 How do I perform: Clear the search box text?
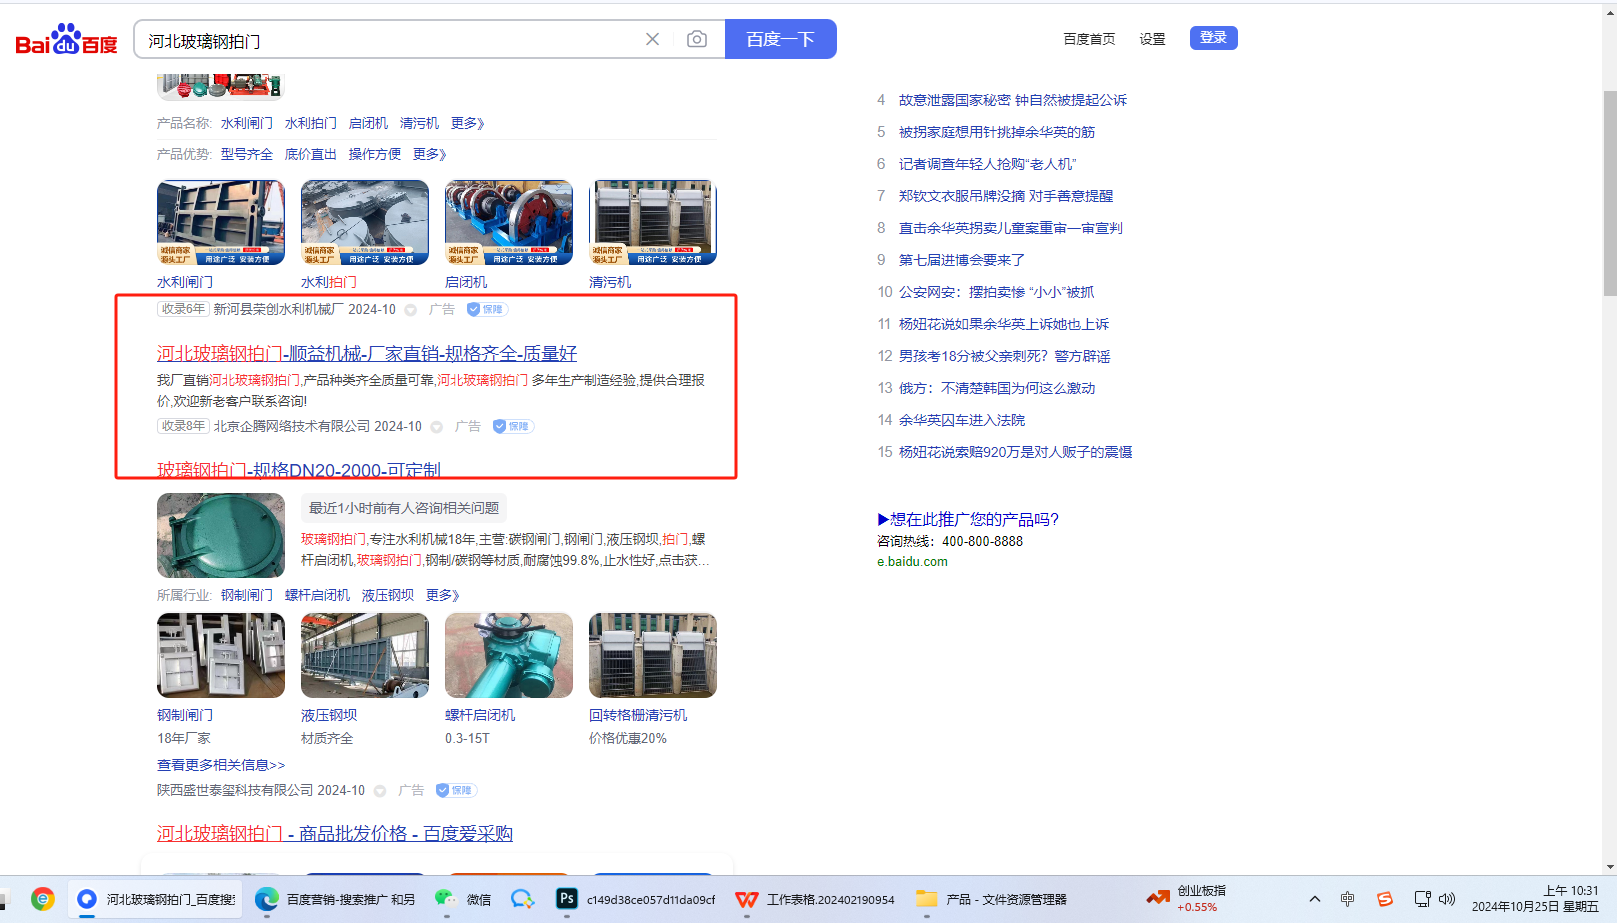pos(652,39)
